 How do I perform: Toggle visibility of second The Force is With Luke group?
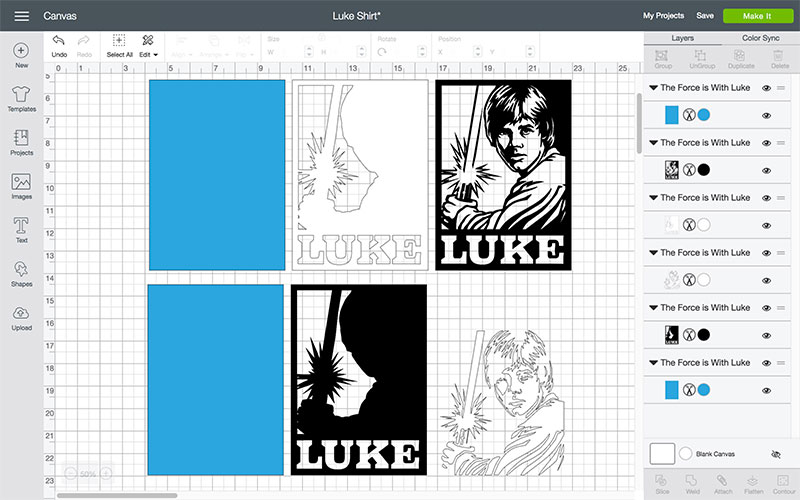(x=766, y=143)
